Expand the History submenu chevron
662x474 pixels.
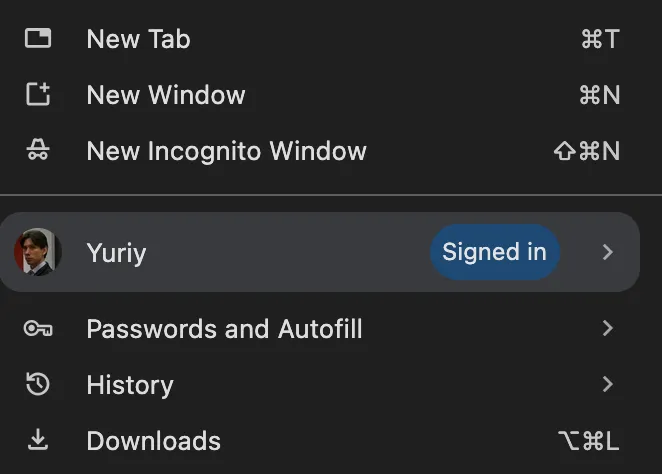point(607,385)
